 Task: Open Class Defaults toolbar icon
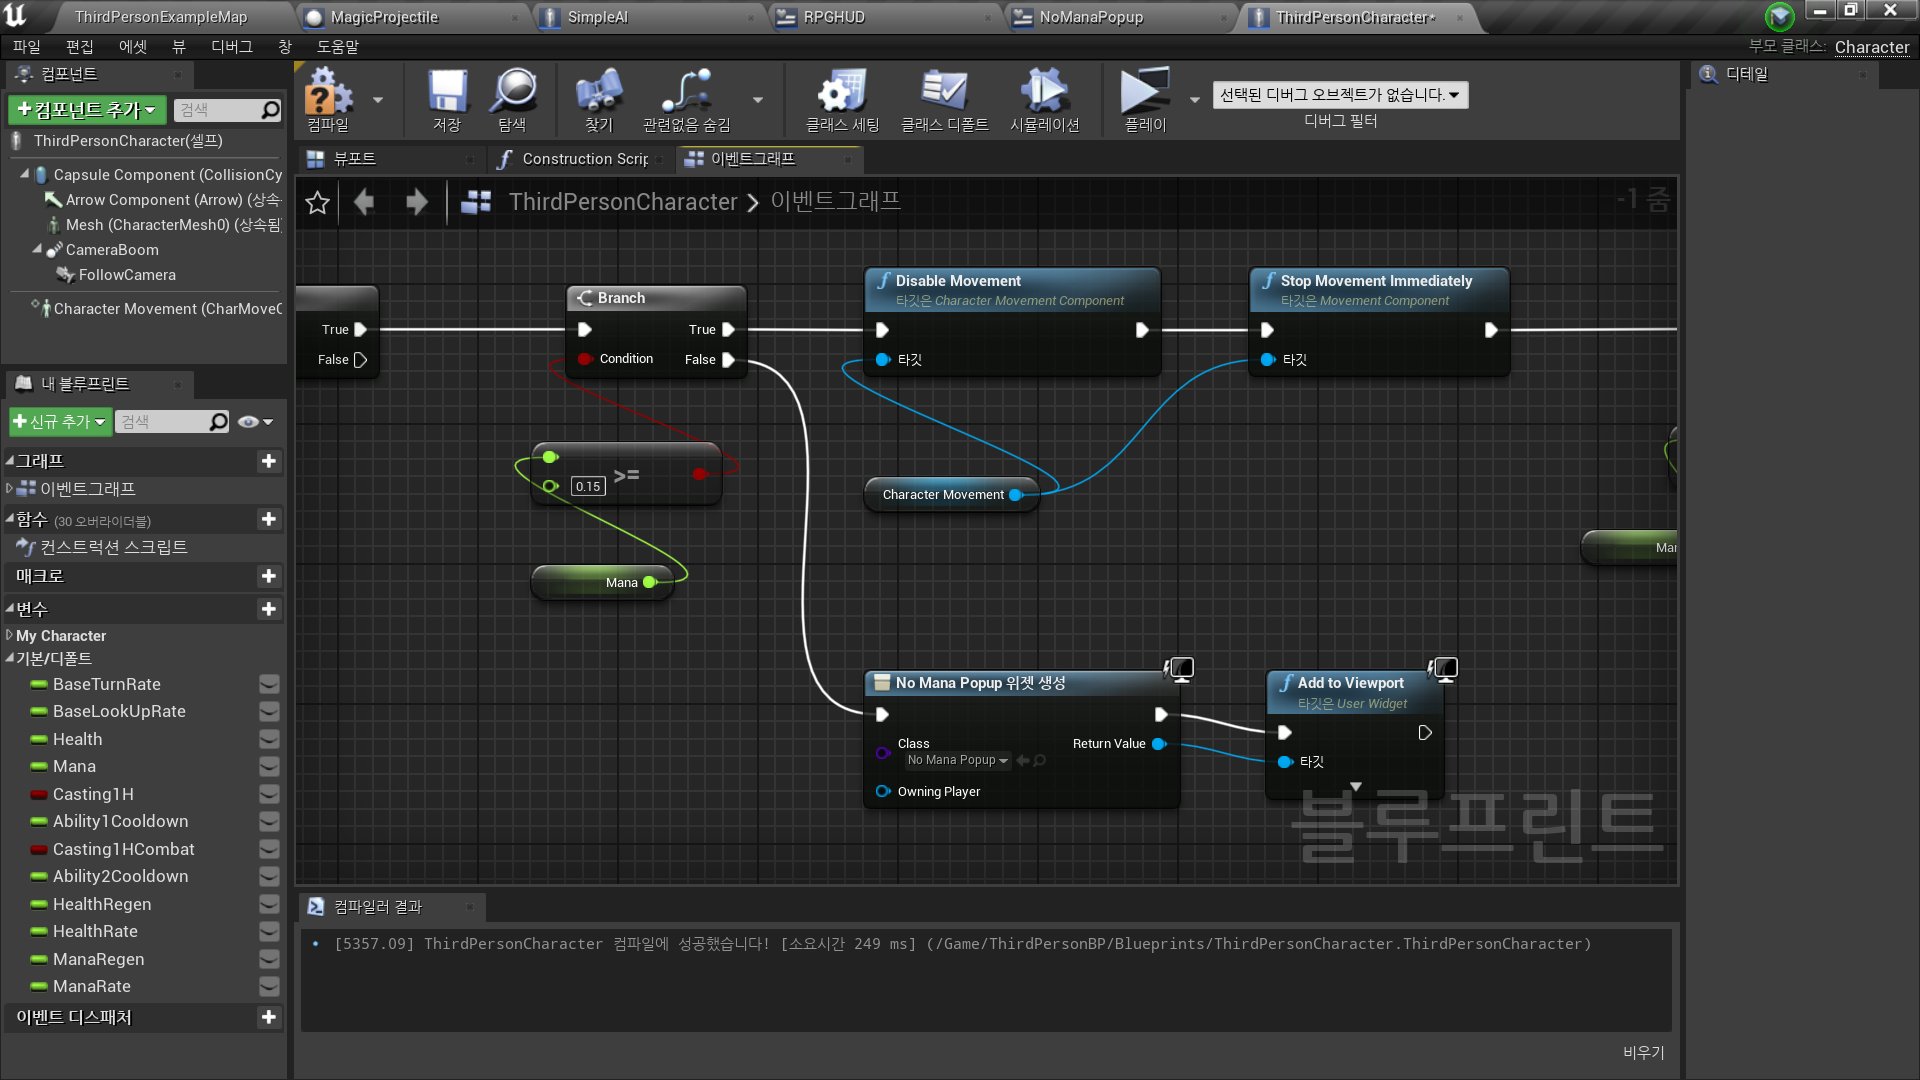pos(944,92)
